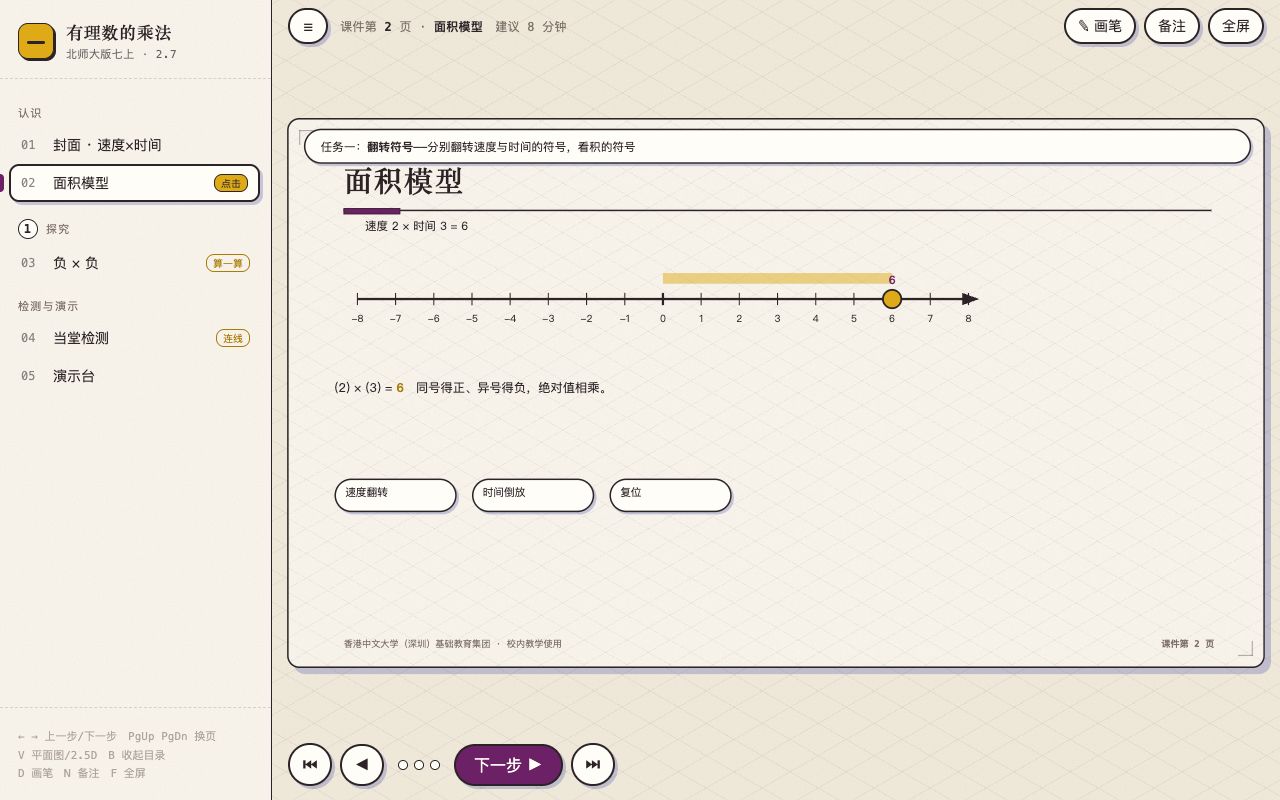Click the 0 tick label on number line
Viewport: 1280px width, 800px height.
(663, 319)
